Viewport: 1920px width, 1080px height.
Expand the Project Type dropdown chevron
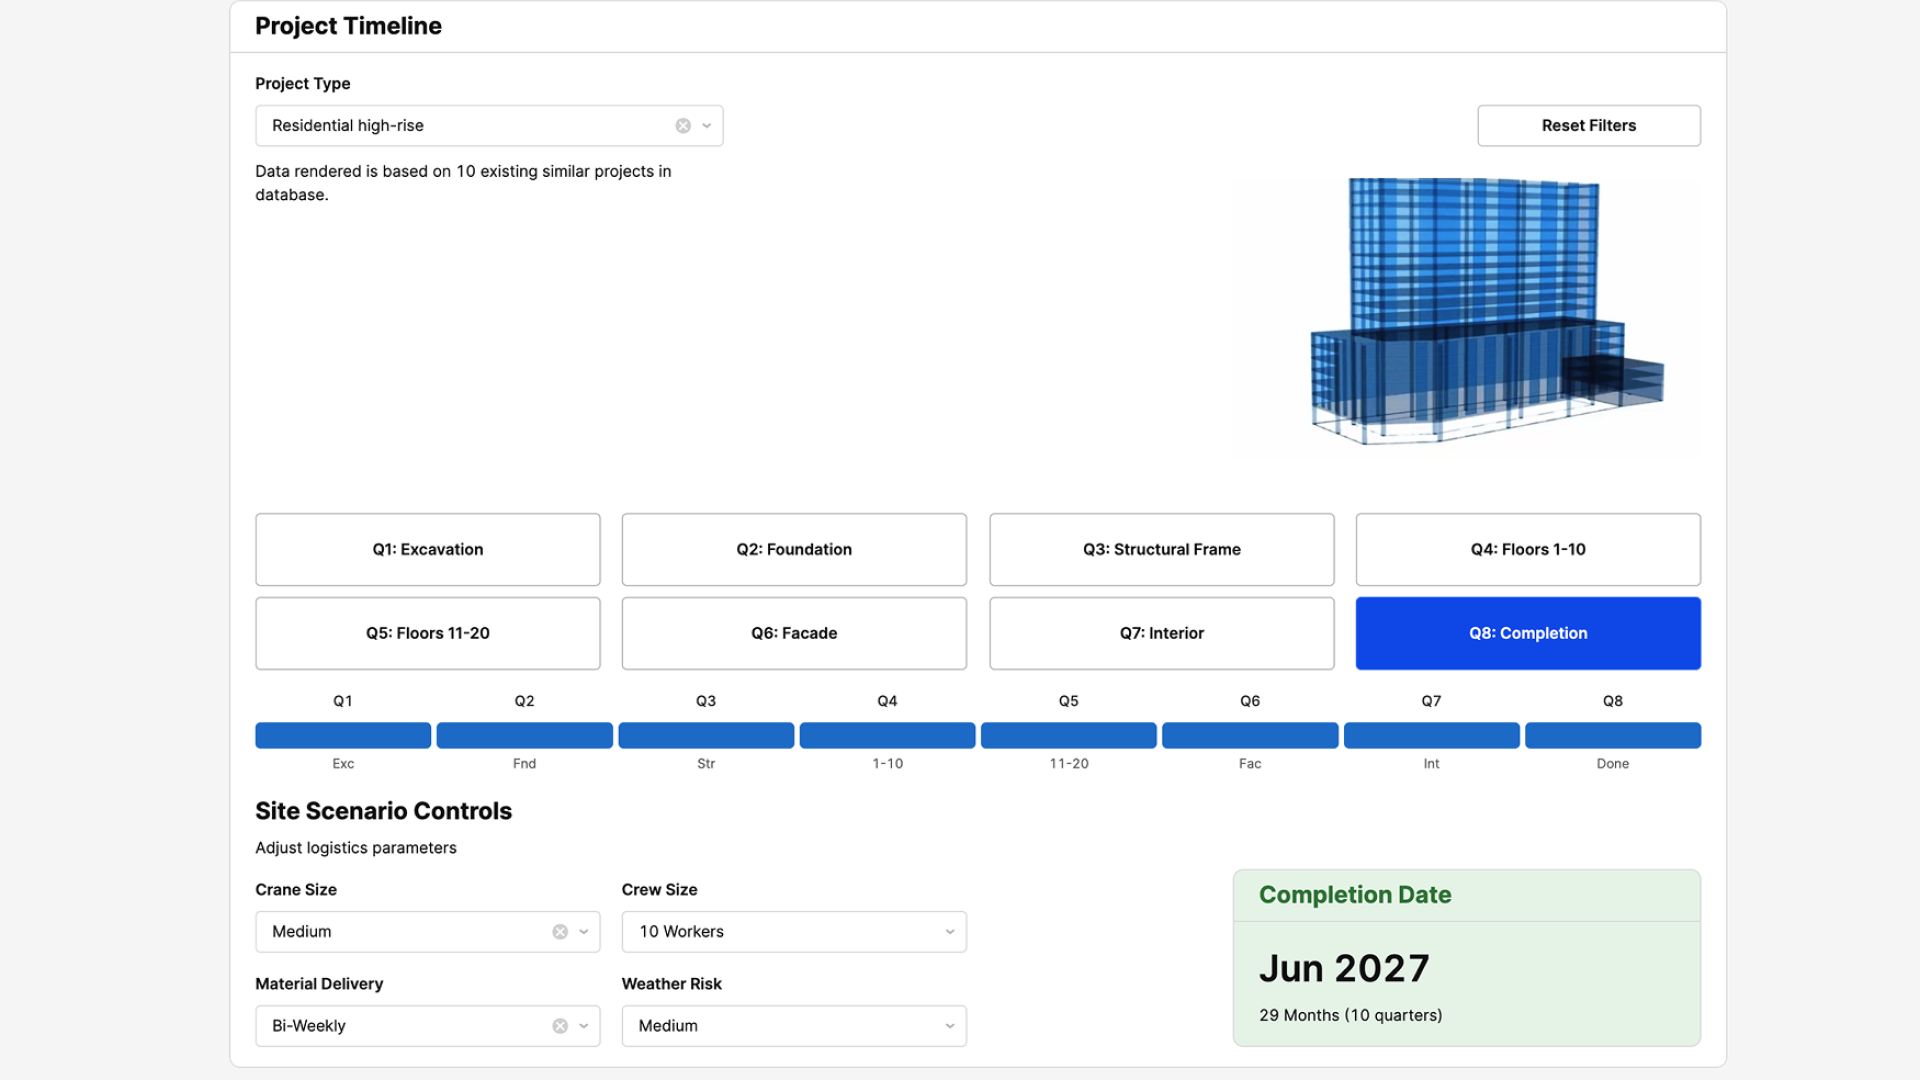(x=707, y=126)
